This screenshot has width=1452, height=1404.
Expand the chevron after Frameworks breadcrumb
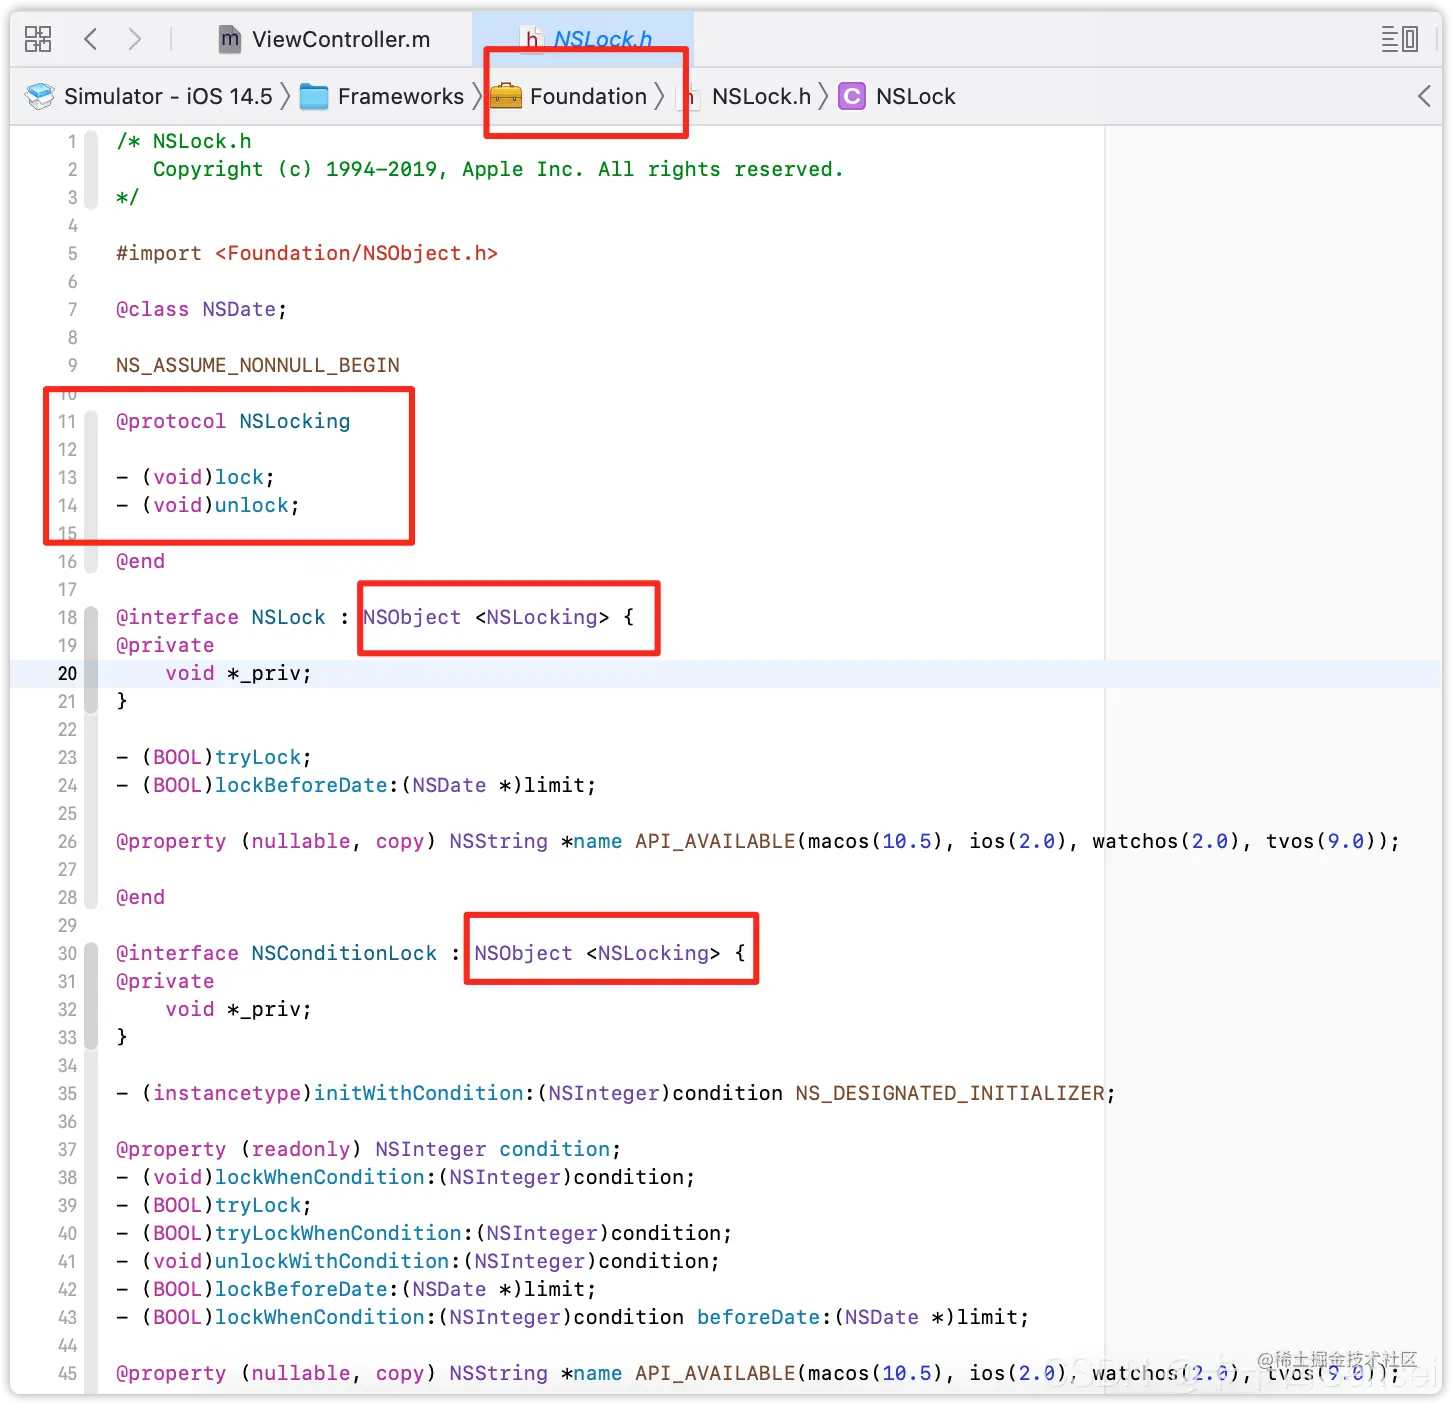(477, 96)
